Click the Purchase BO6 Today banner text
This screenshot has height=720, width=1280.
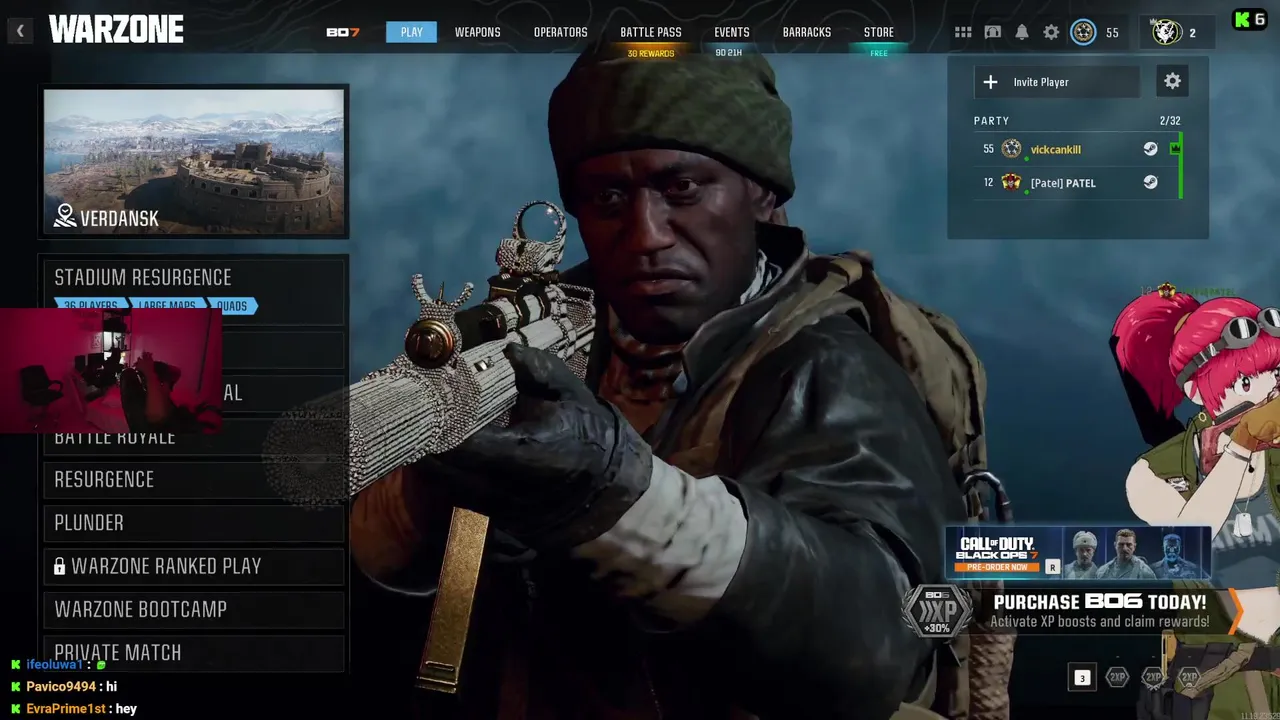click(x=1099, y=610)
